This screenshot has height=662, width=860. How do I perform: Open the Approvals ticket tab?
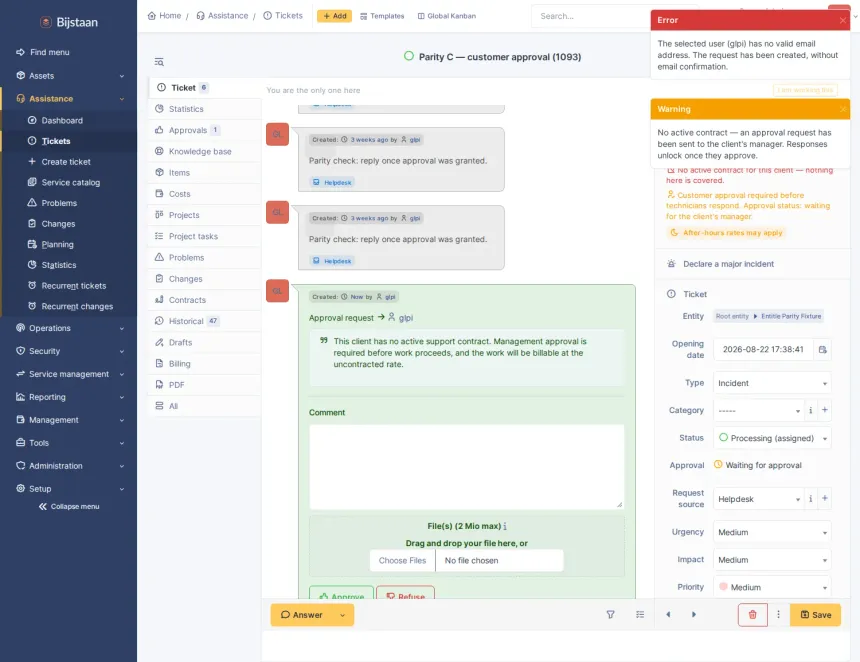click(204, 130)
